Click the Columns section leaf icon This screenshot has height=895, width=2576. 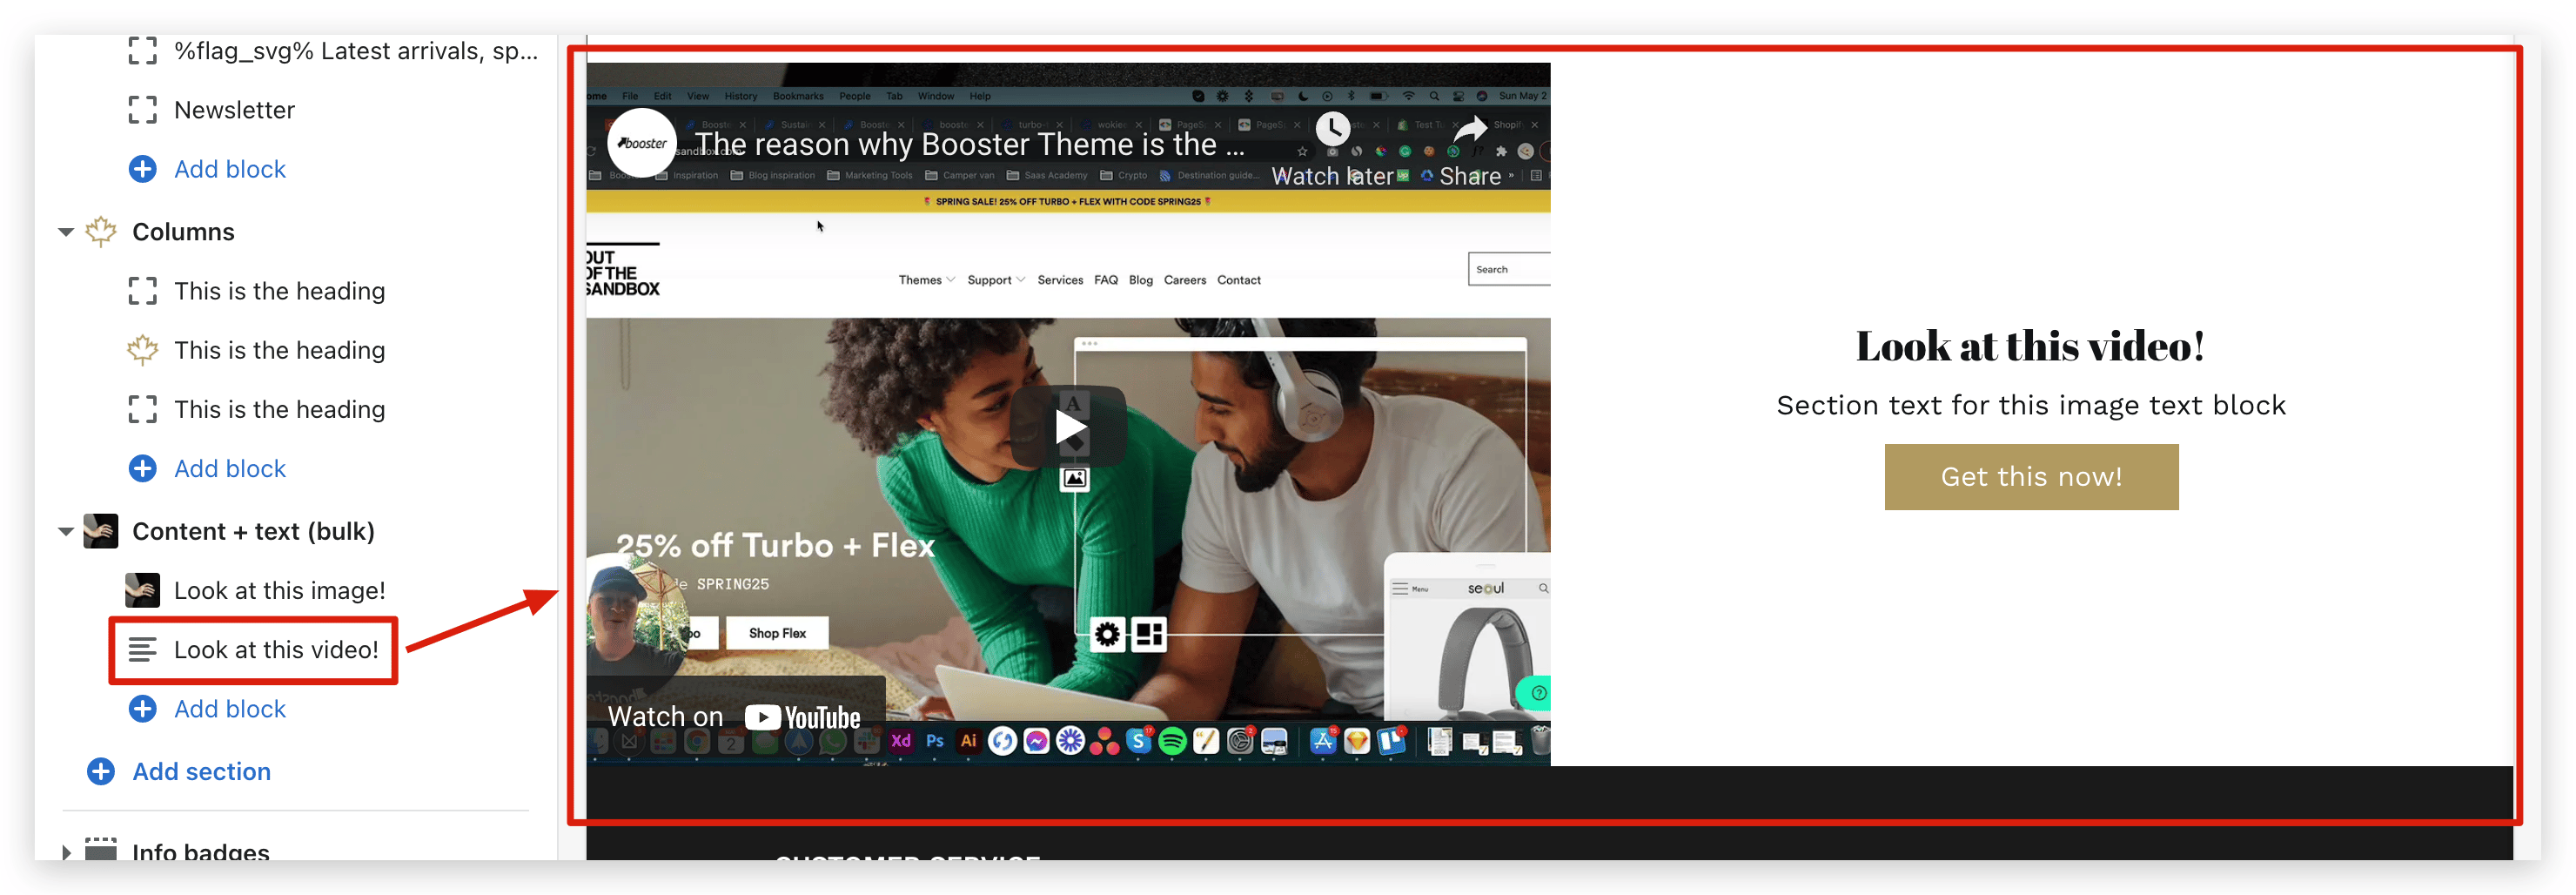click(101, 232)
